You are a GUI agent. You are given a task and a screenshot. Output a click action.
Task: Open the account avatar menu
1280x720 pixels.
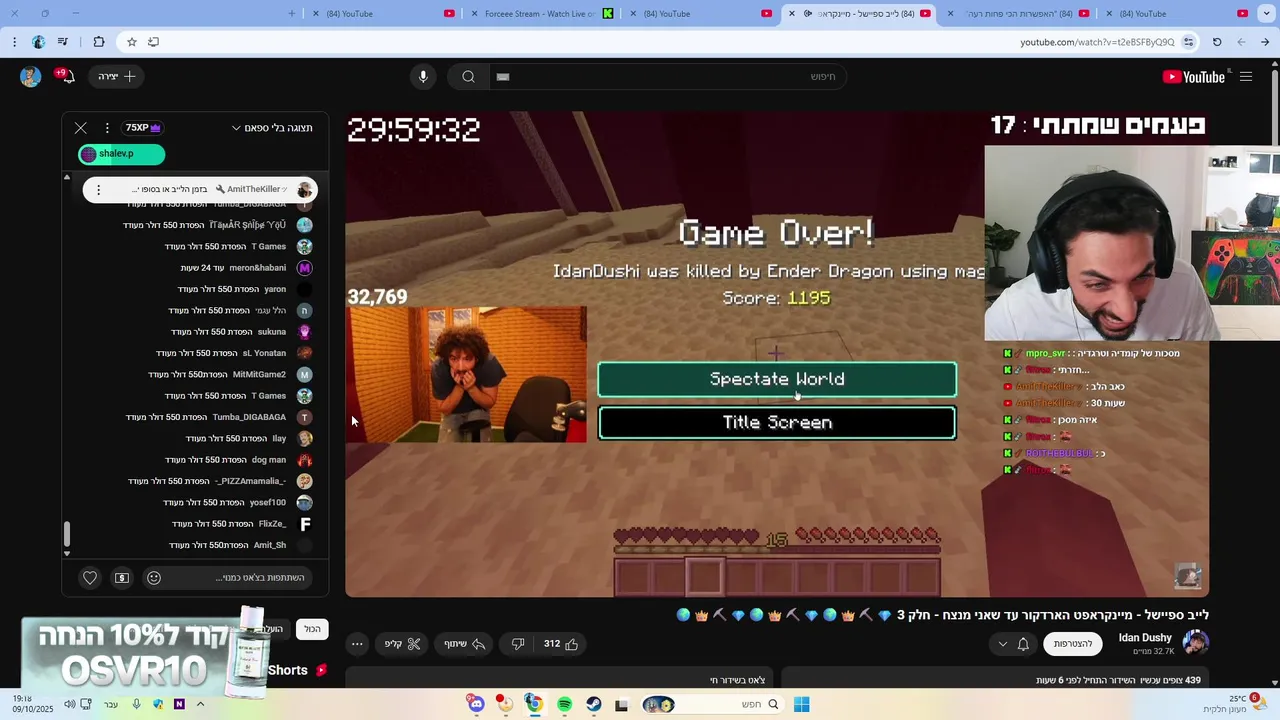coord(30,77)
